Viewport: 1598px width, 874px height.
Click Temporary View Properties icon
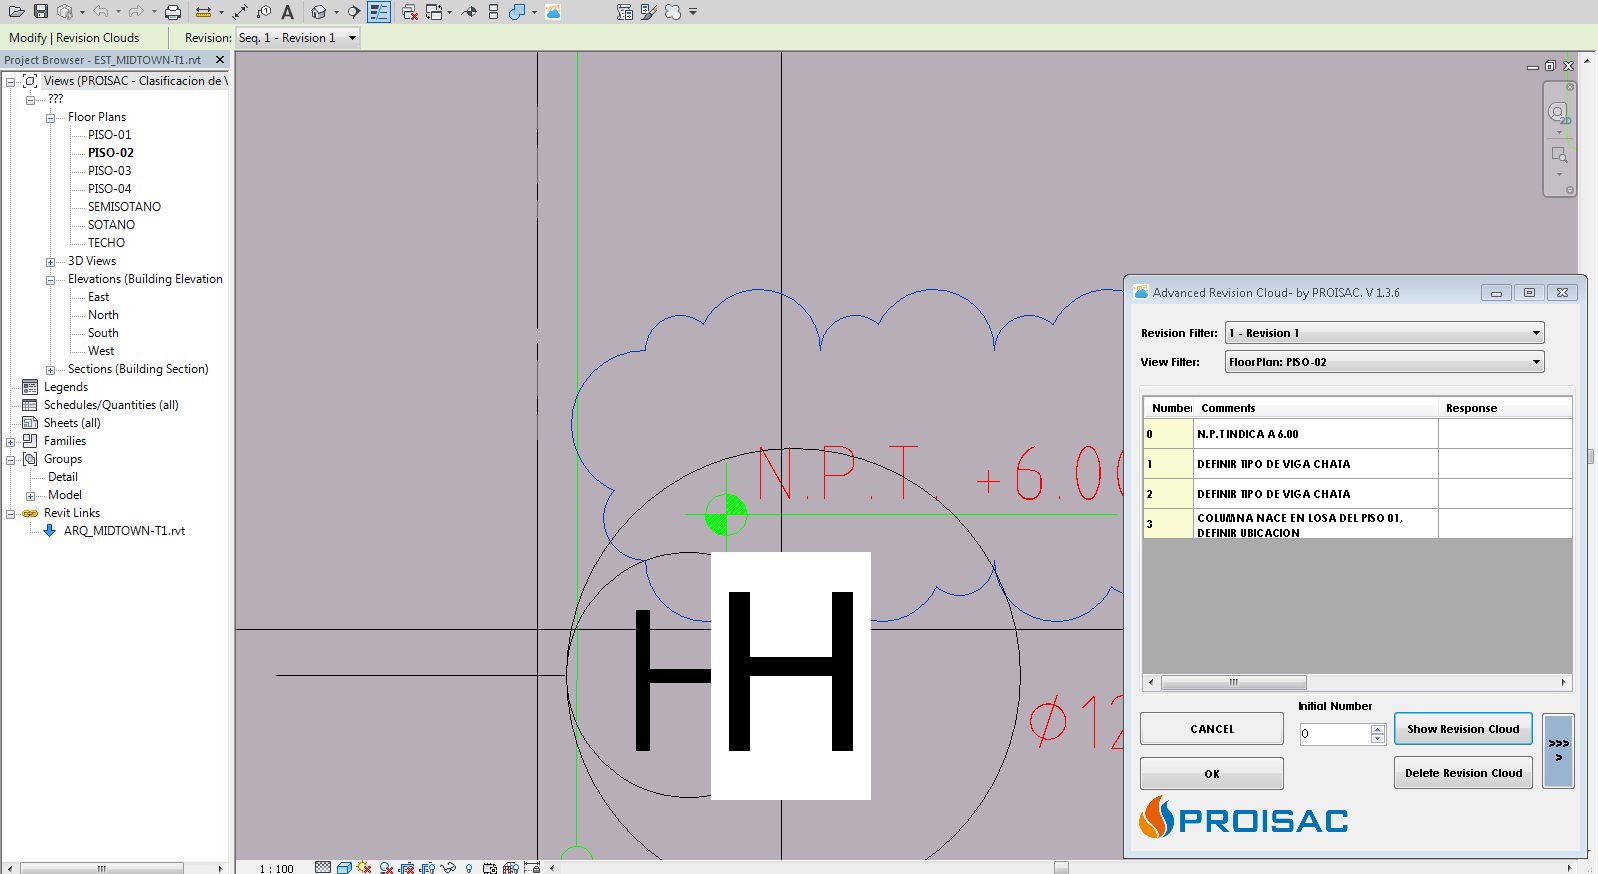tap(490, 867)
